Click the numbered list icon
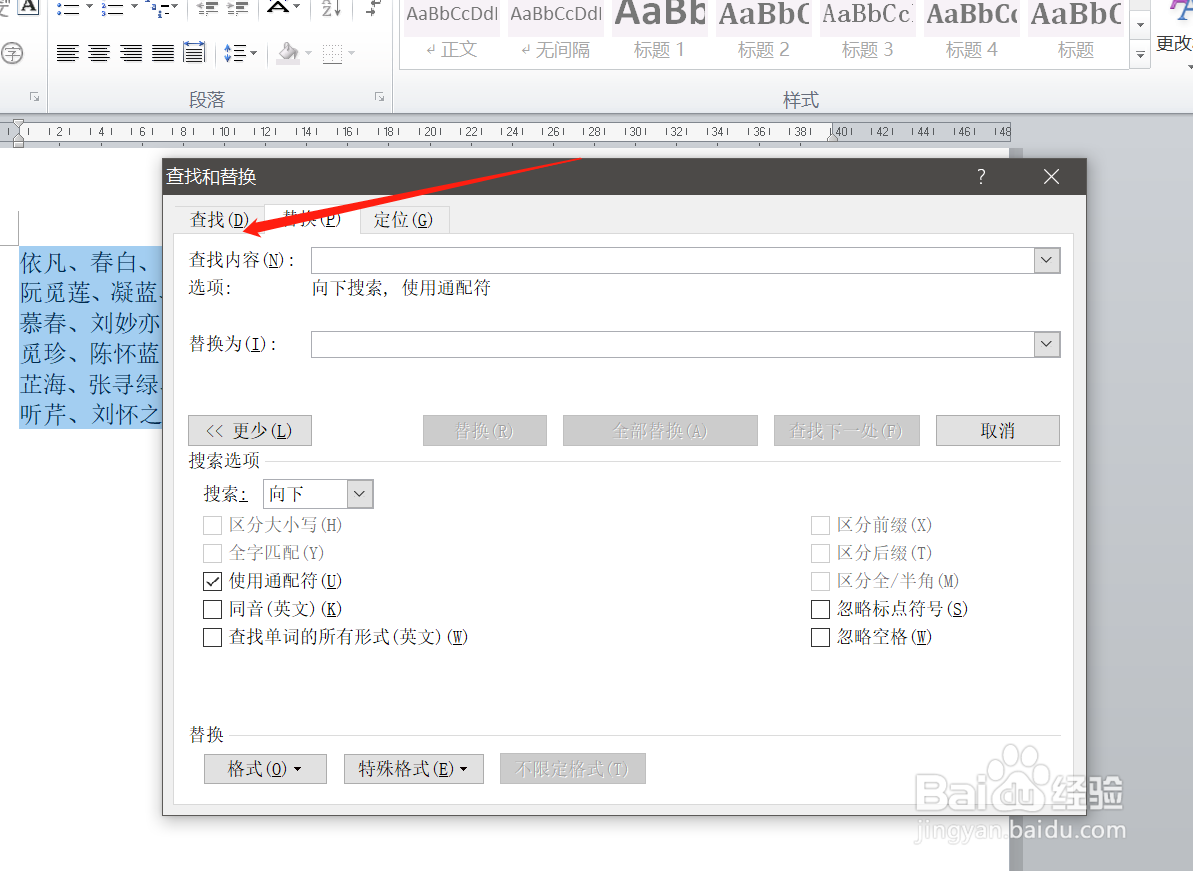 [112, 8]
